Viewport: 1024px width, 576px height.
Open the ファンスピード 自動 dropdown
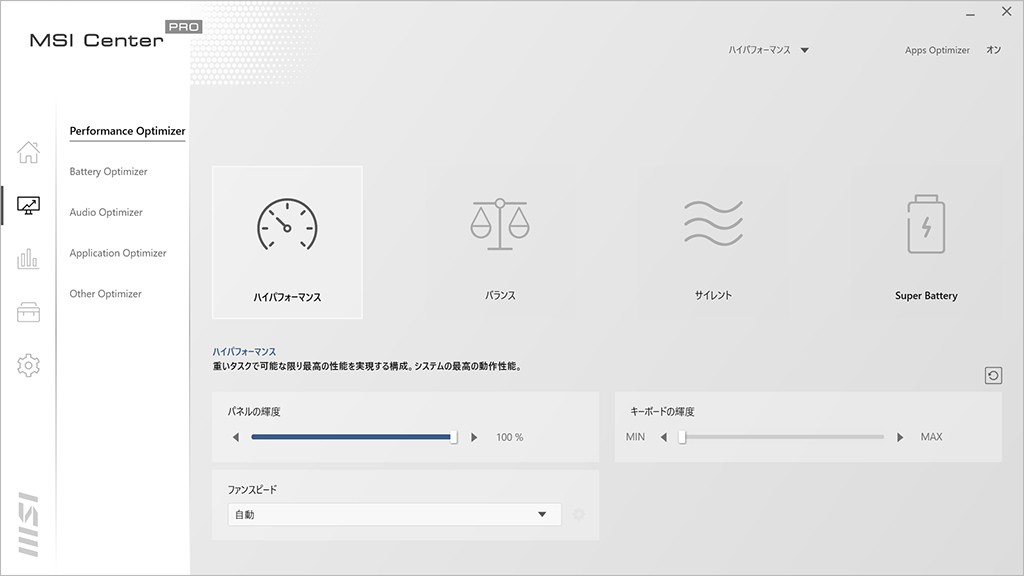pos(394,515)
